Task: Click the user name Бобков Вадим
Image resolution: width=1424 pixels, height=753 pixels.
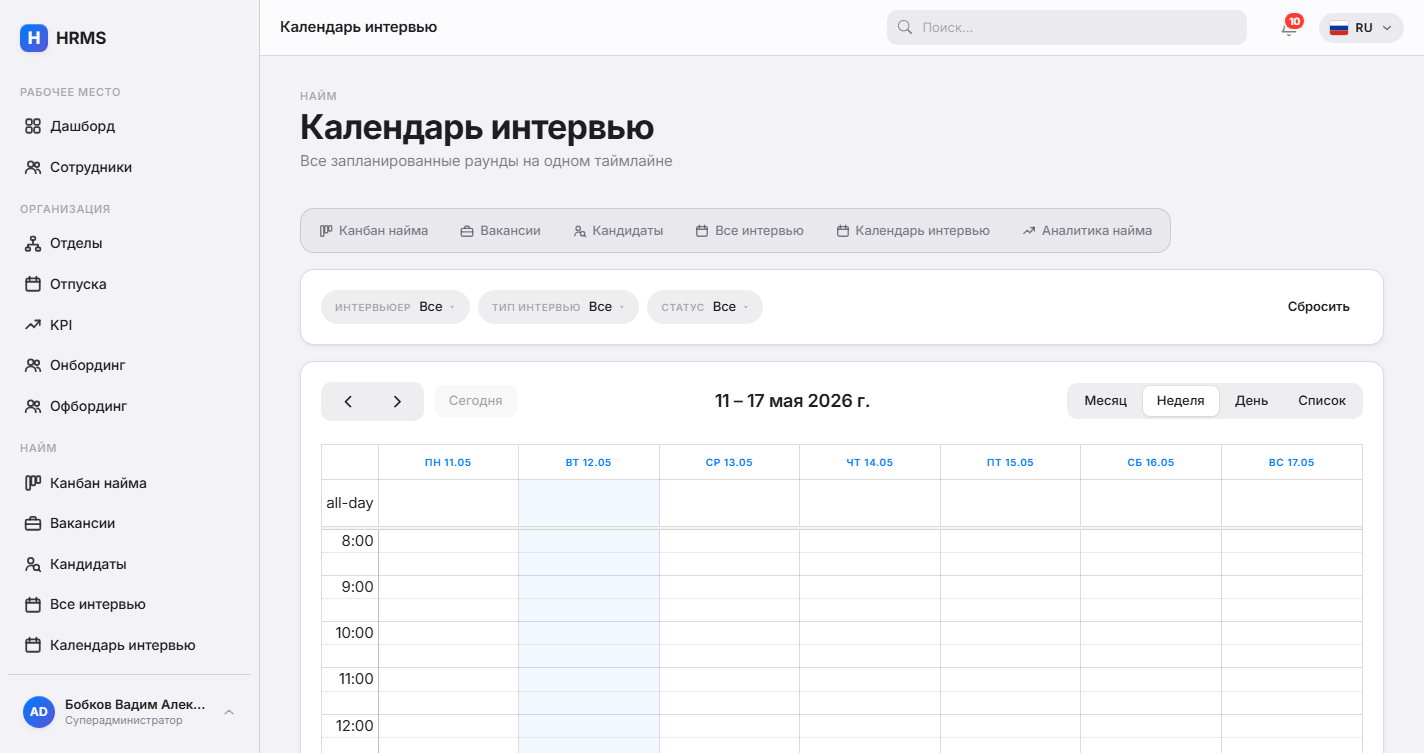Action: [x=135, y=704]
